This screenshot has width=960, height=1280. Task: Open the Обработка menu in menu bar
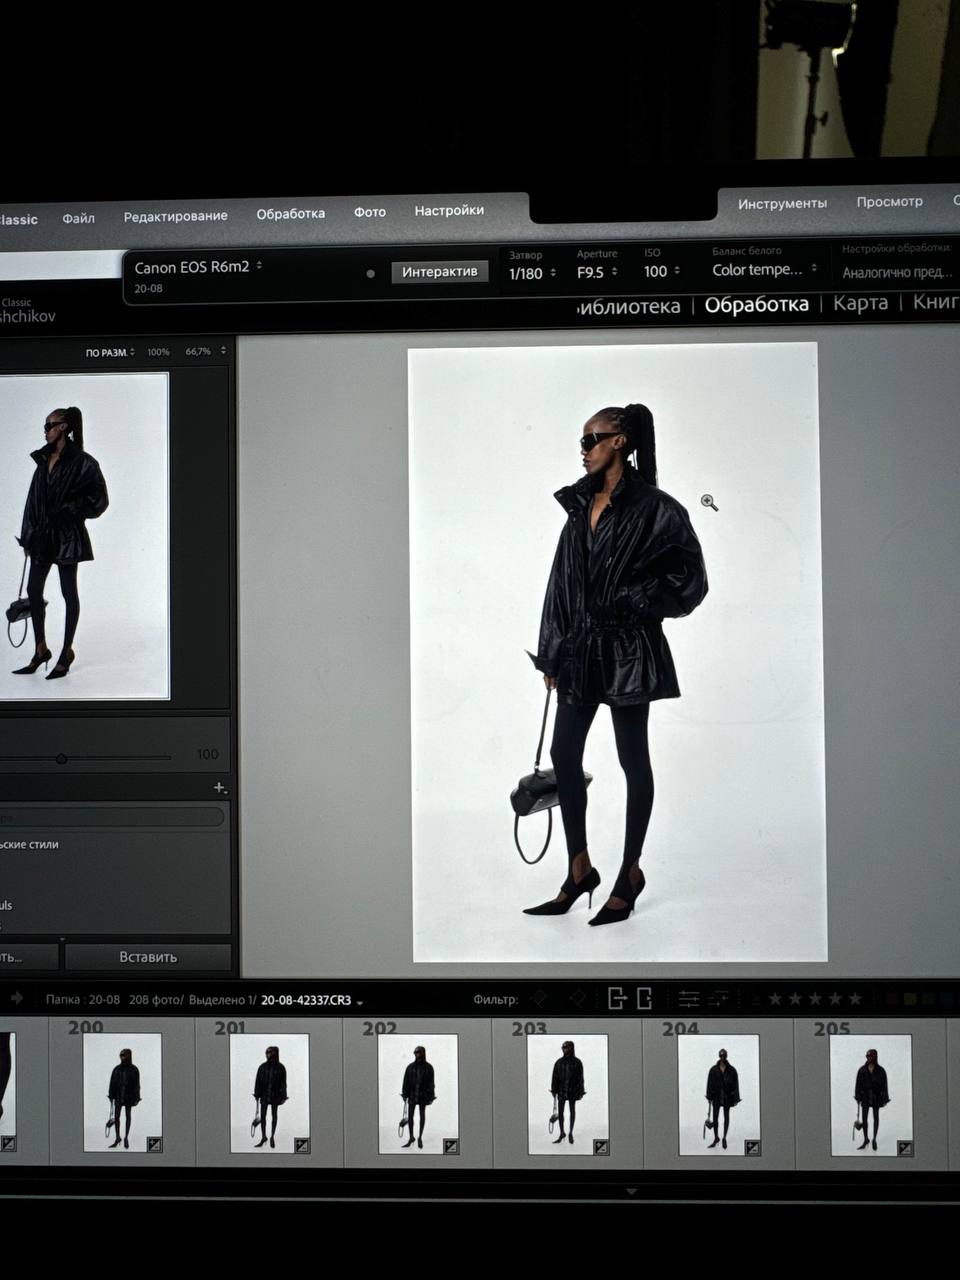[x=290, y=213]
